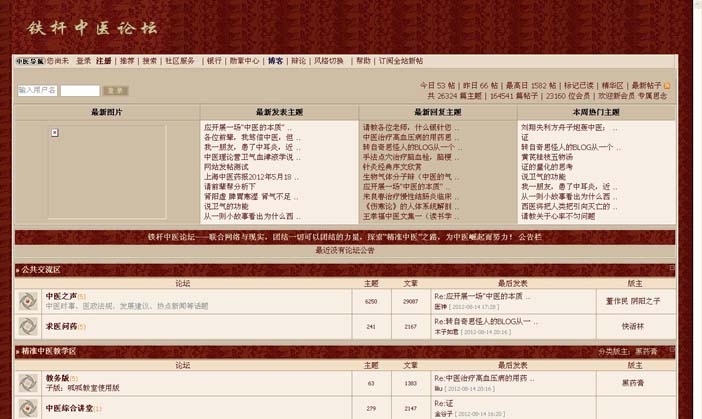
Task: Open the 社区服务 dropdown menu
Action: [180, 61]
